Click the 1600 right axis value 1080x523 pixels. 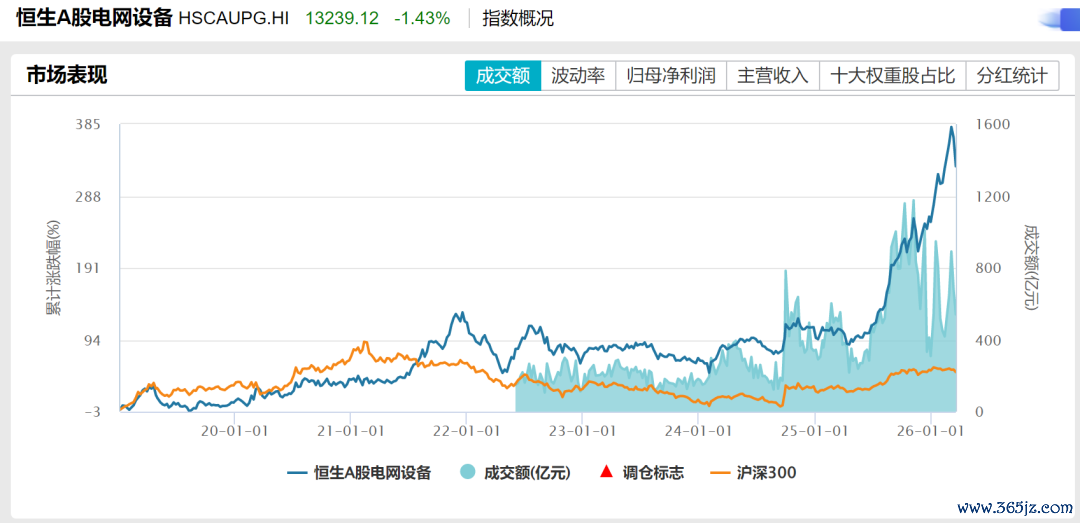993,125
